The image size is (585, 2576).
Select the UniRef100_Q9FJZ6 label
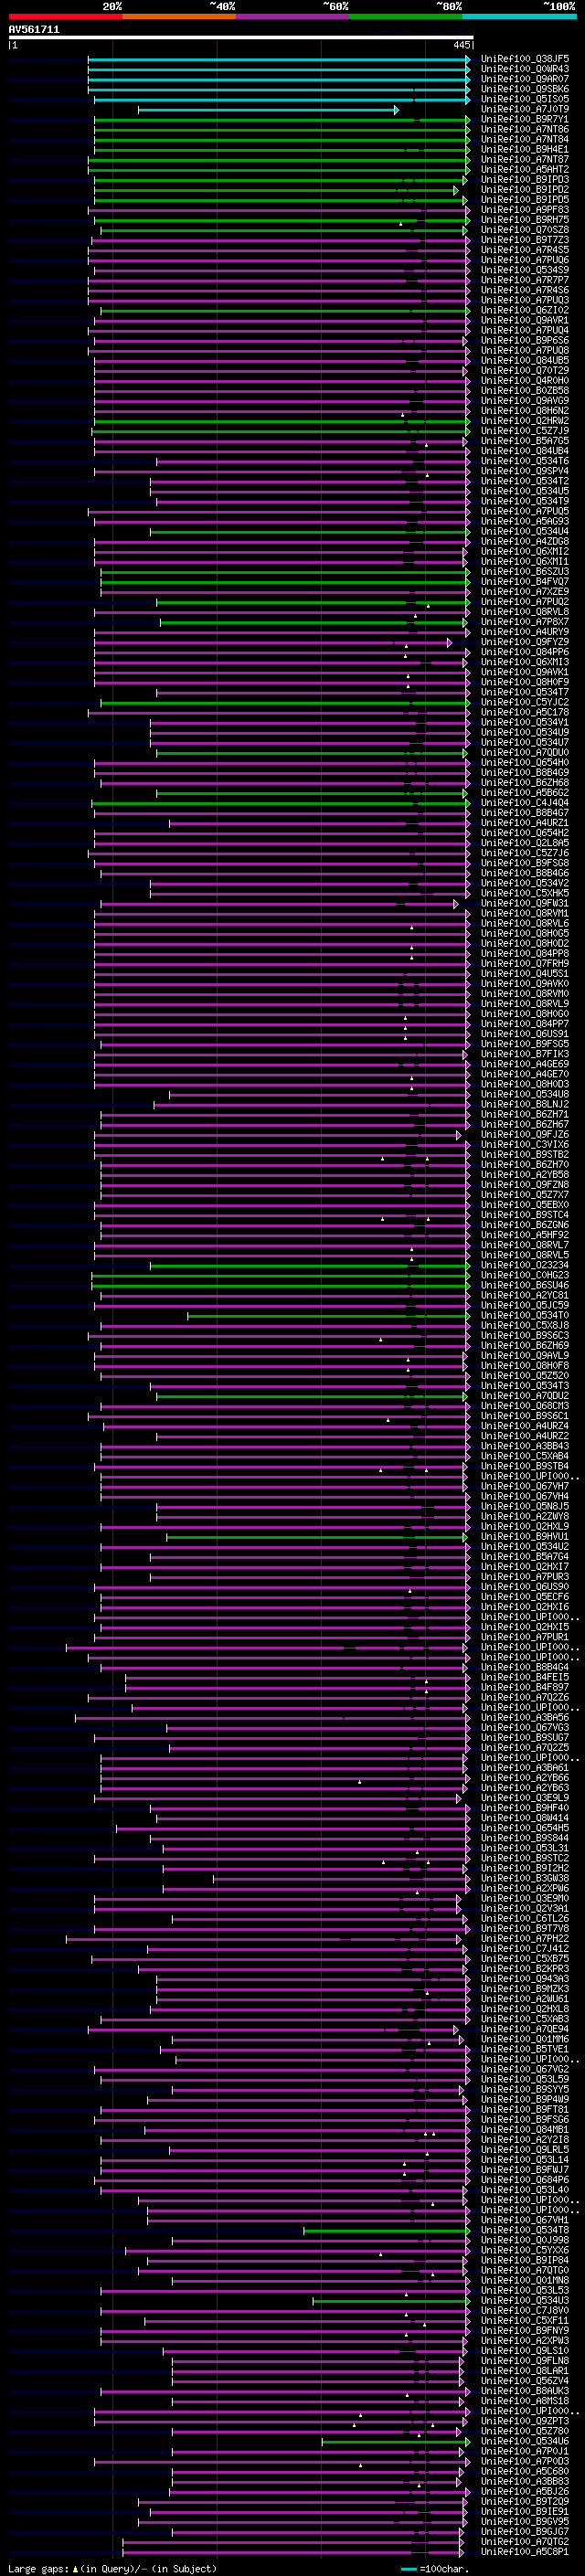[525, 1135]
